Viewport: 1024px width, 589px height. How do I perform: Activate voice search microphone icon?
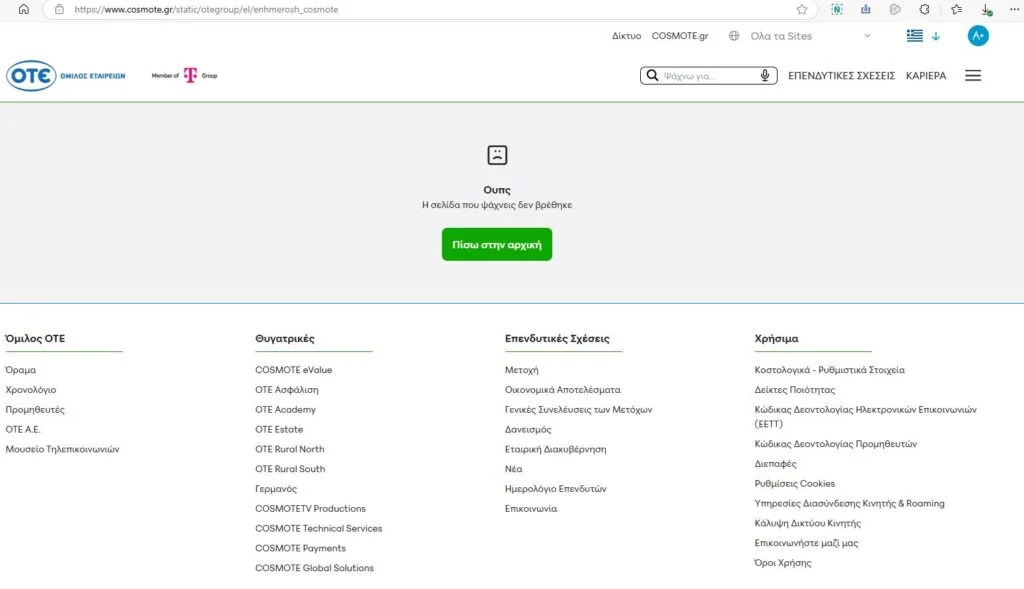click(x=765, y=76)
